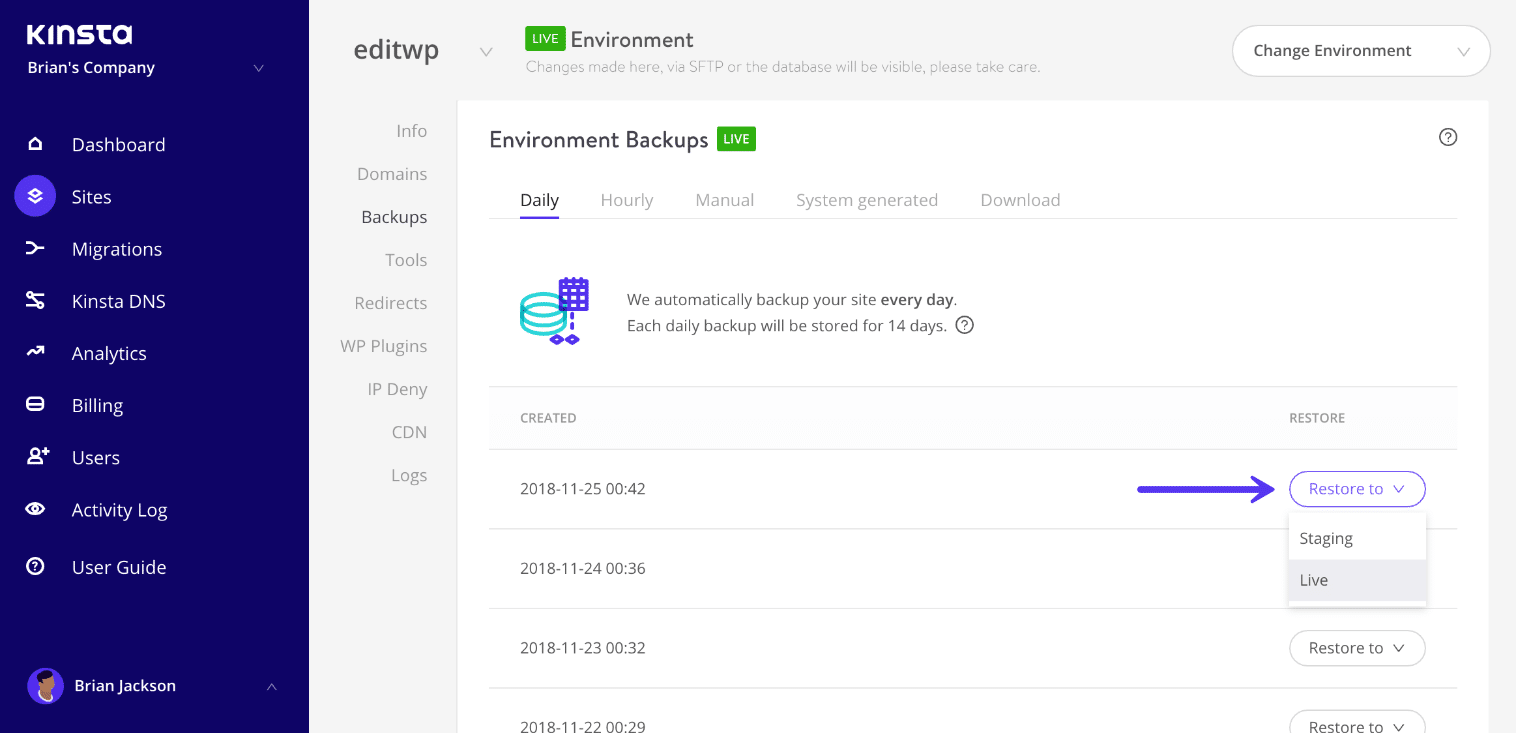Image resolution: width=1516 pixels, height=733 pixels.
Task: Open the tooltip beside '14 days' text
Action: tap(964, 325)
